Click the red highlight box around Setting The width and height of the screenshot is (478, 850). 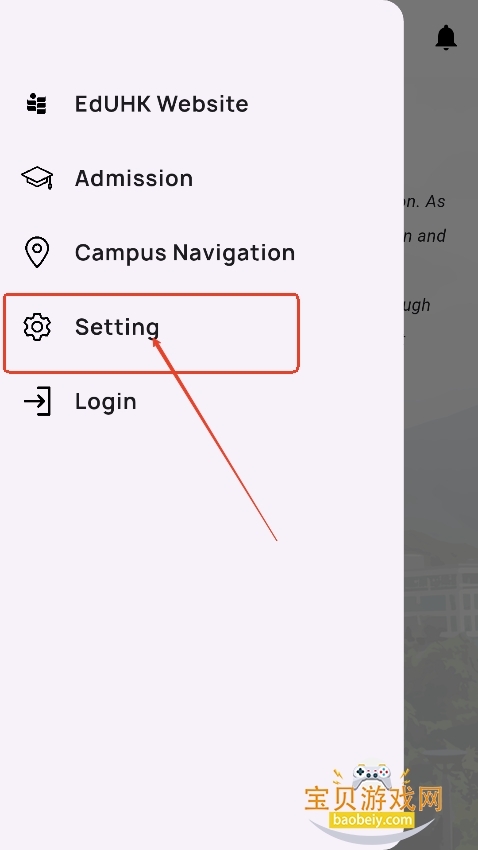point(151,333)
